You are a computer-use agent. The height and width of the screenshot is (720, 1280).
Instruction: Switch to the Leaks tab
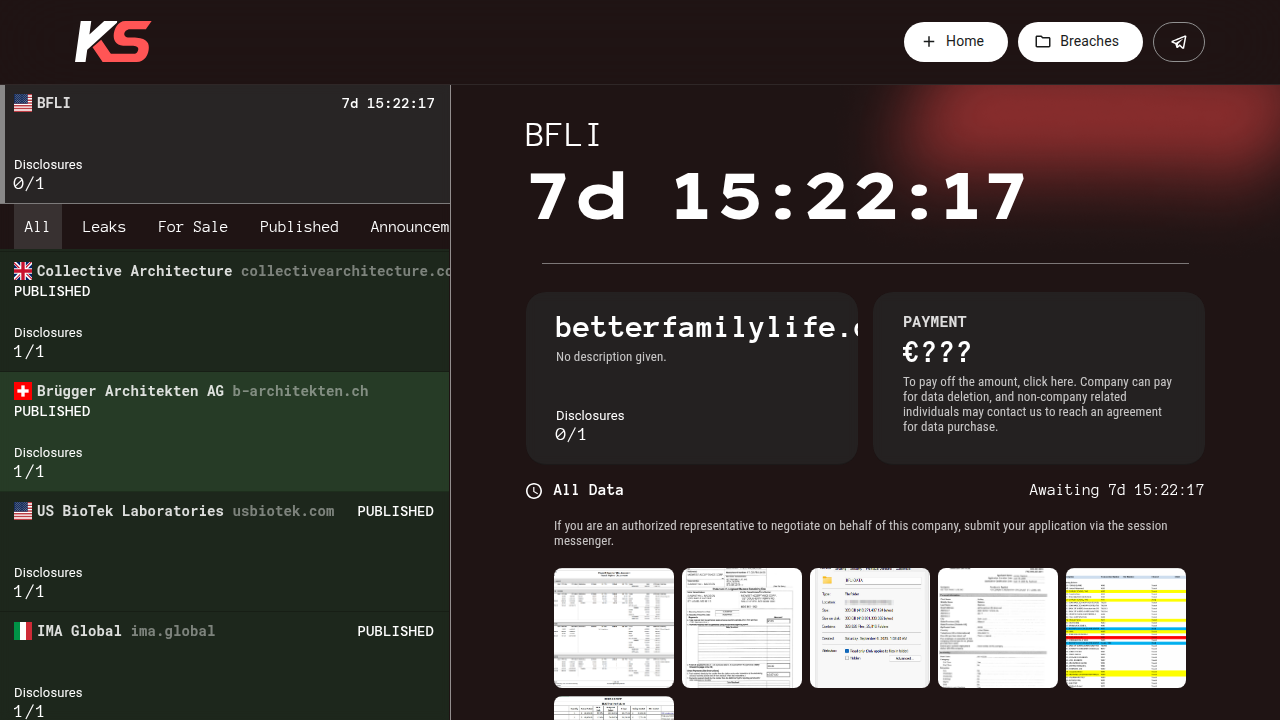(104, 227)
